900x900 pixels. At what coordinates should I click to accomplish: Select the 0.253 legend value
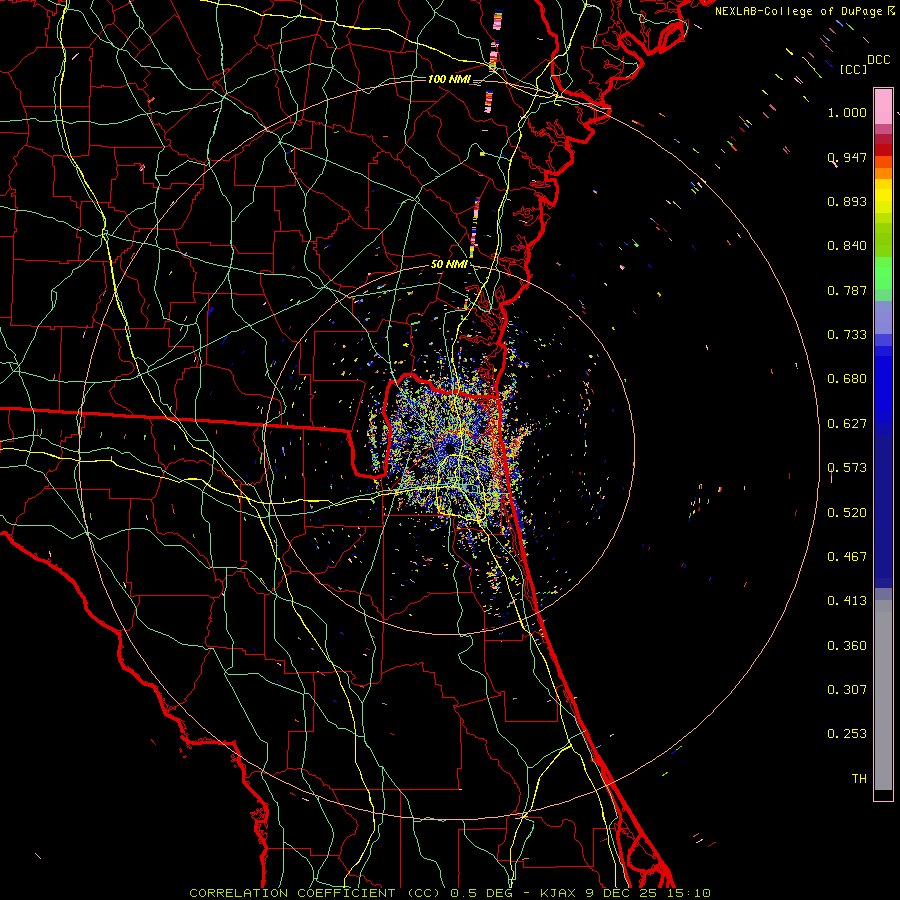click(x=847, y=734)
